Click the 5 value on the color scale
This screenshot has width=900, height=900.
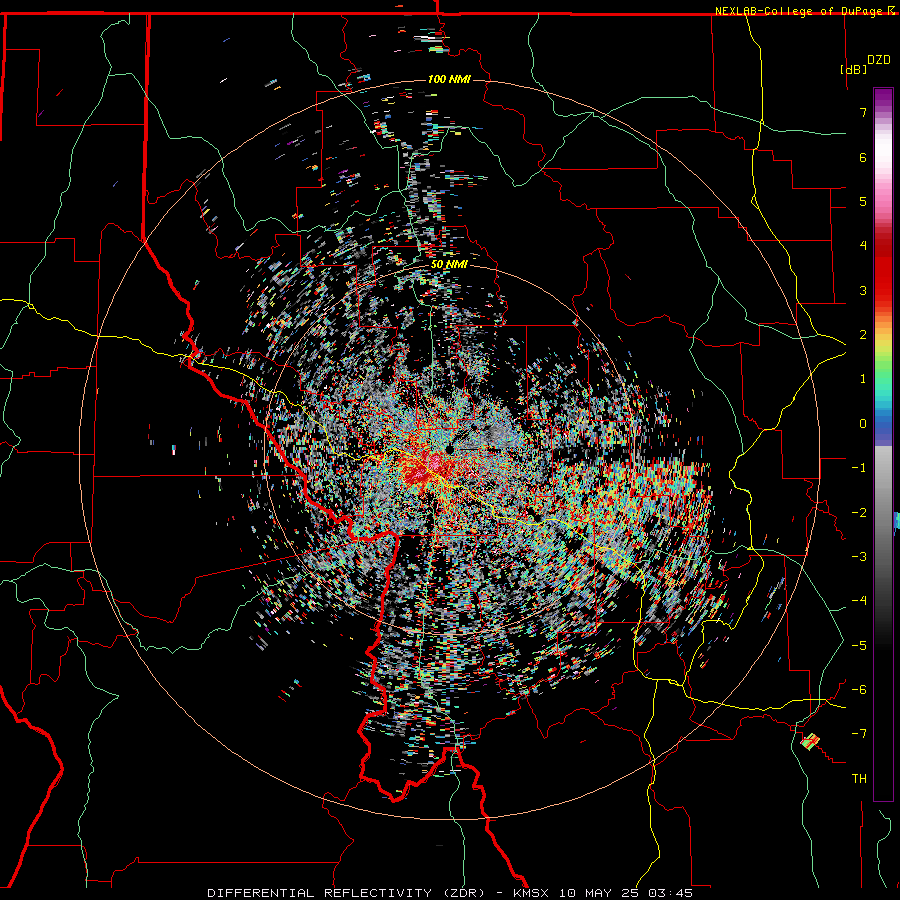pyautogui.click(x=863, y=201)
